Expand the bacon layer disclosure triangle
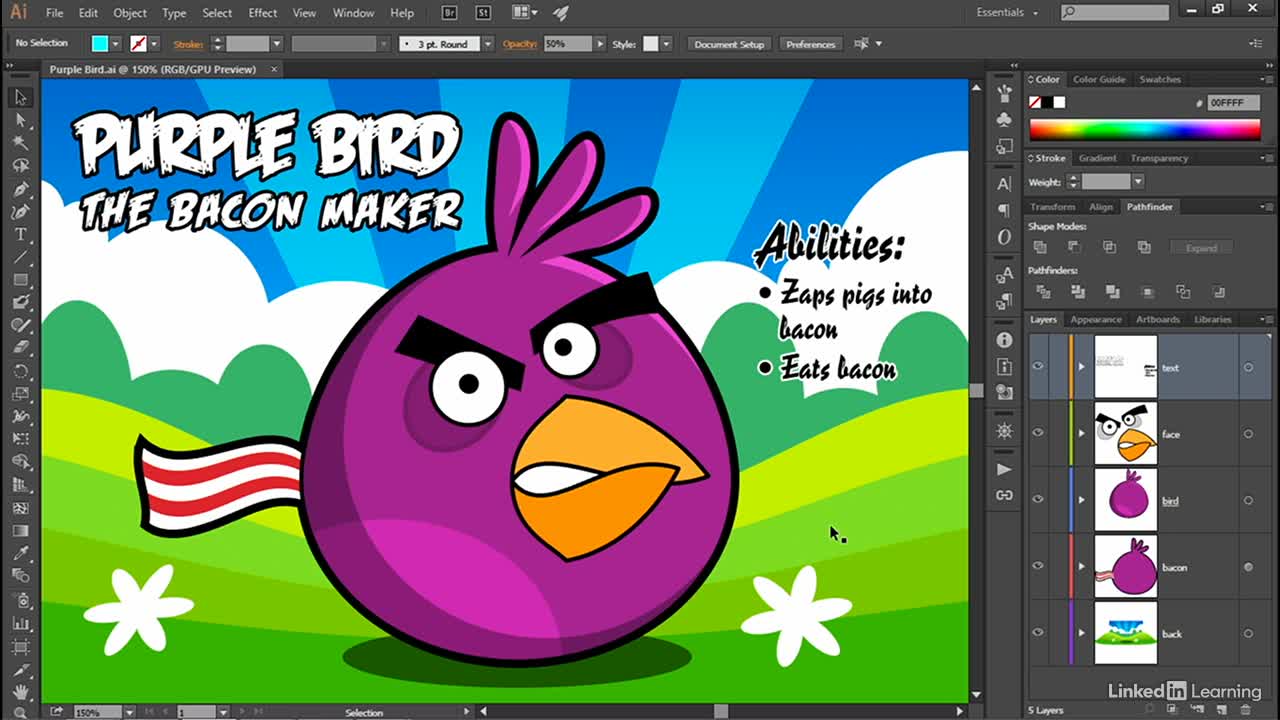This screenshot has height=720, width=1280. point(1081,567)
